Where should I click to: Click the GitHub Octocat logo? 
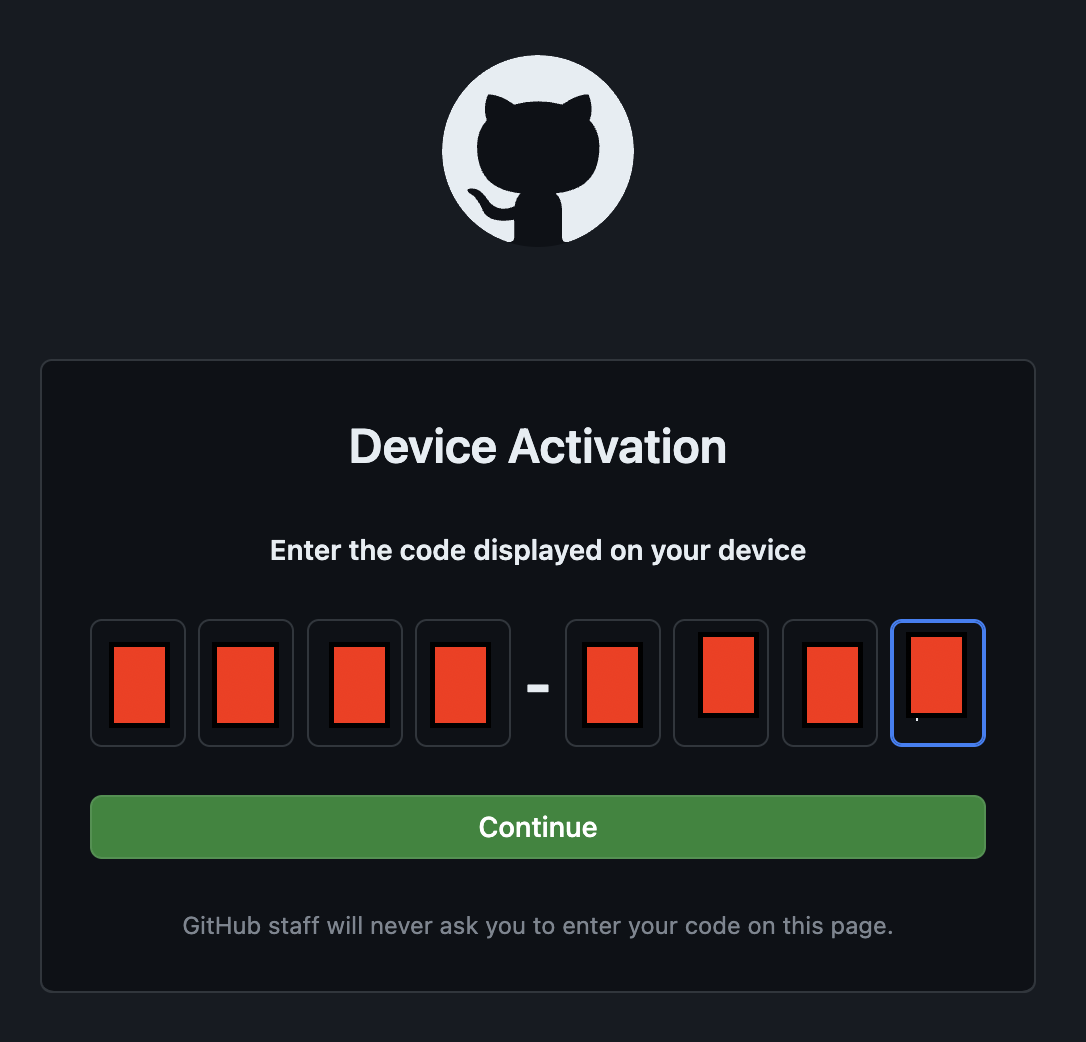click(x=537, y=151)
